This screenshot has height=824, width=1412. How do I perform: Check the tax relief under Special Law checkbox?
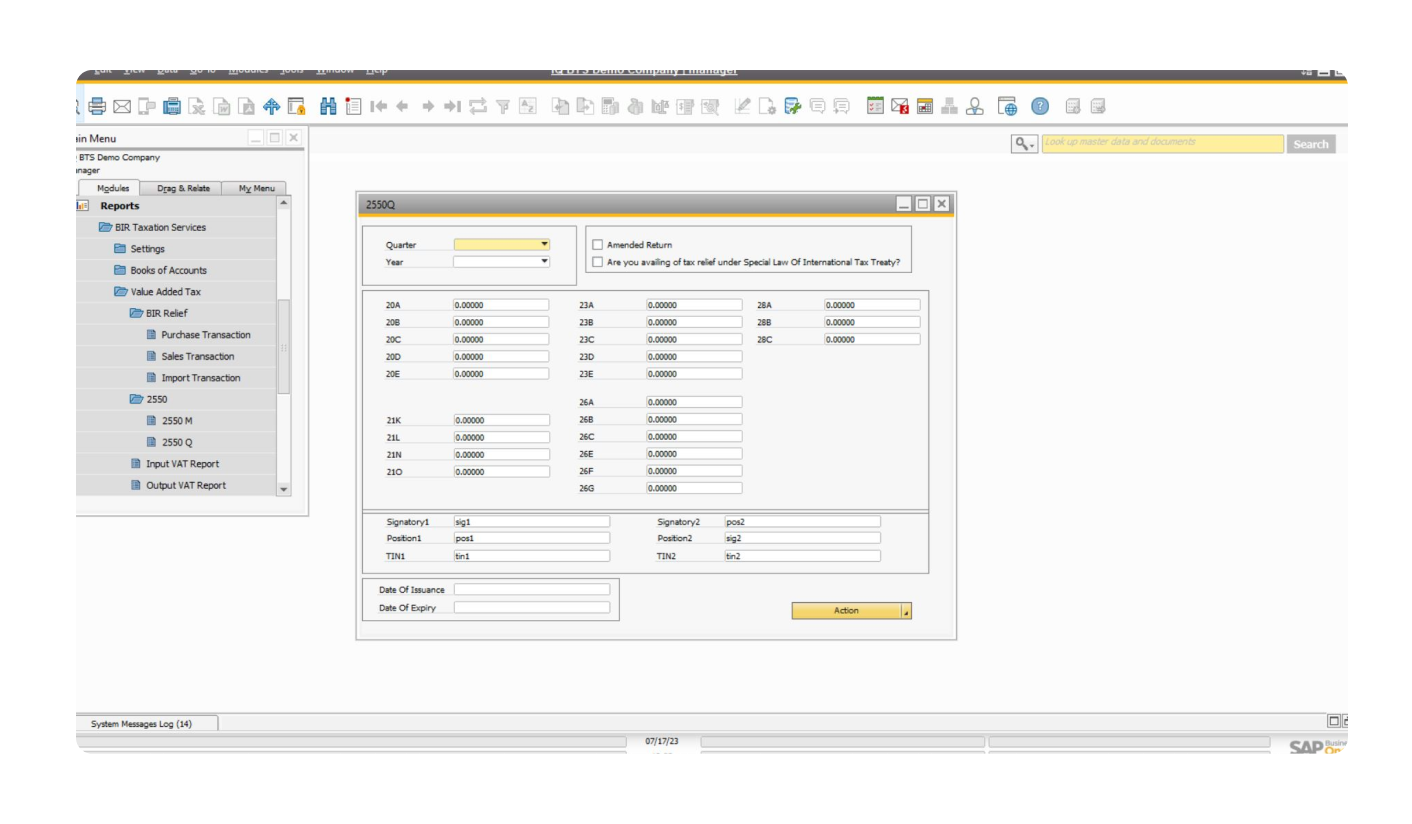(598, 262)
